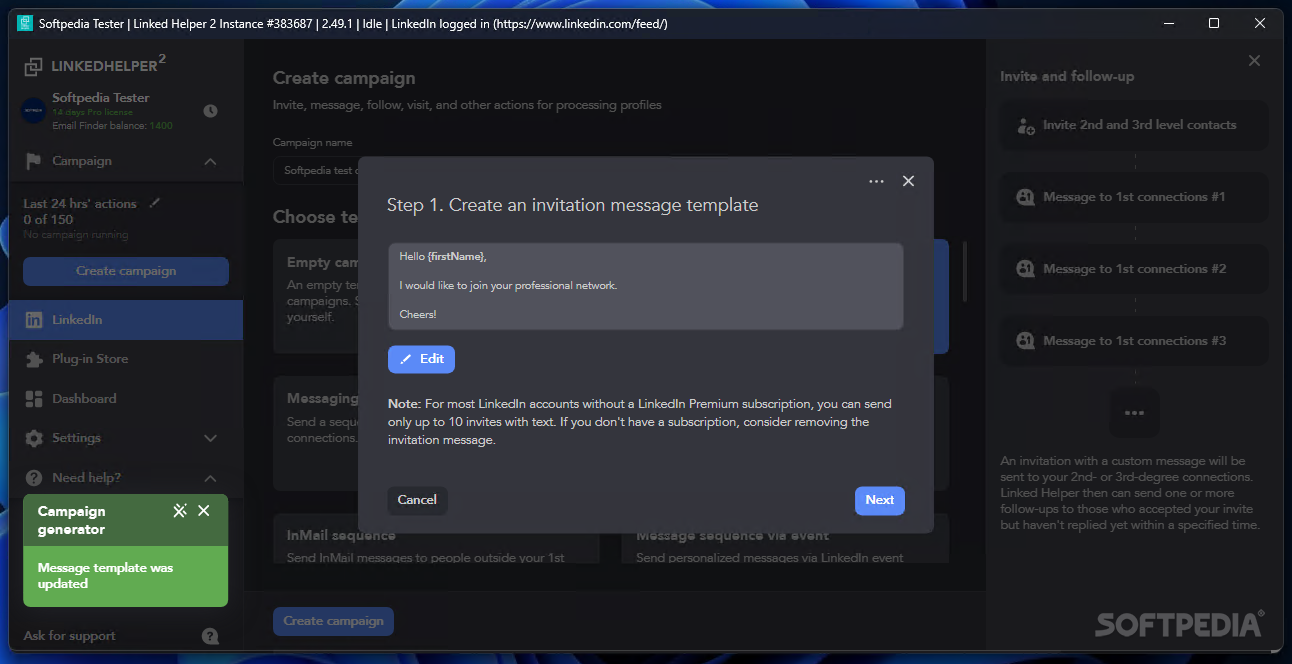This screenshot has width=1292, height=664.
Task: Click the Message to 1st connections #1 icon
Action: pos(1025,197)
